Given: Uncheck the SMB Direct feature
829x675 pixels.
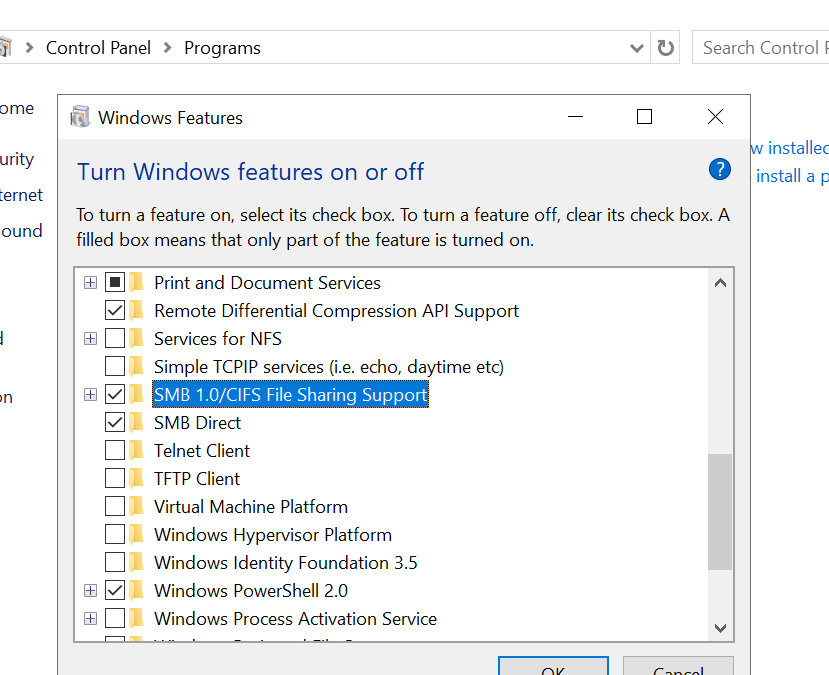Looking at the screenshot, I should point(113,422).
